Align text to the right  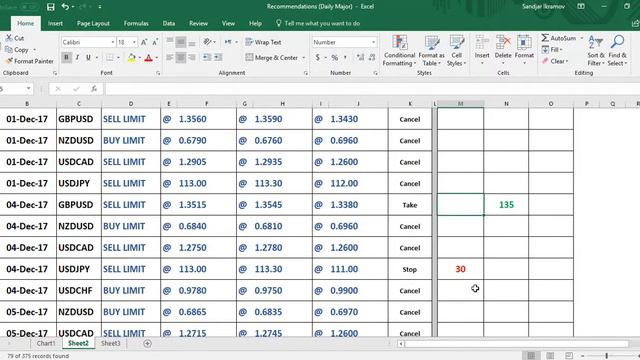(191, 58)
